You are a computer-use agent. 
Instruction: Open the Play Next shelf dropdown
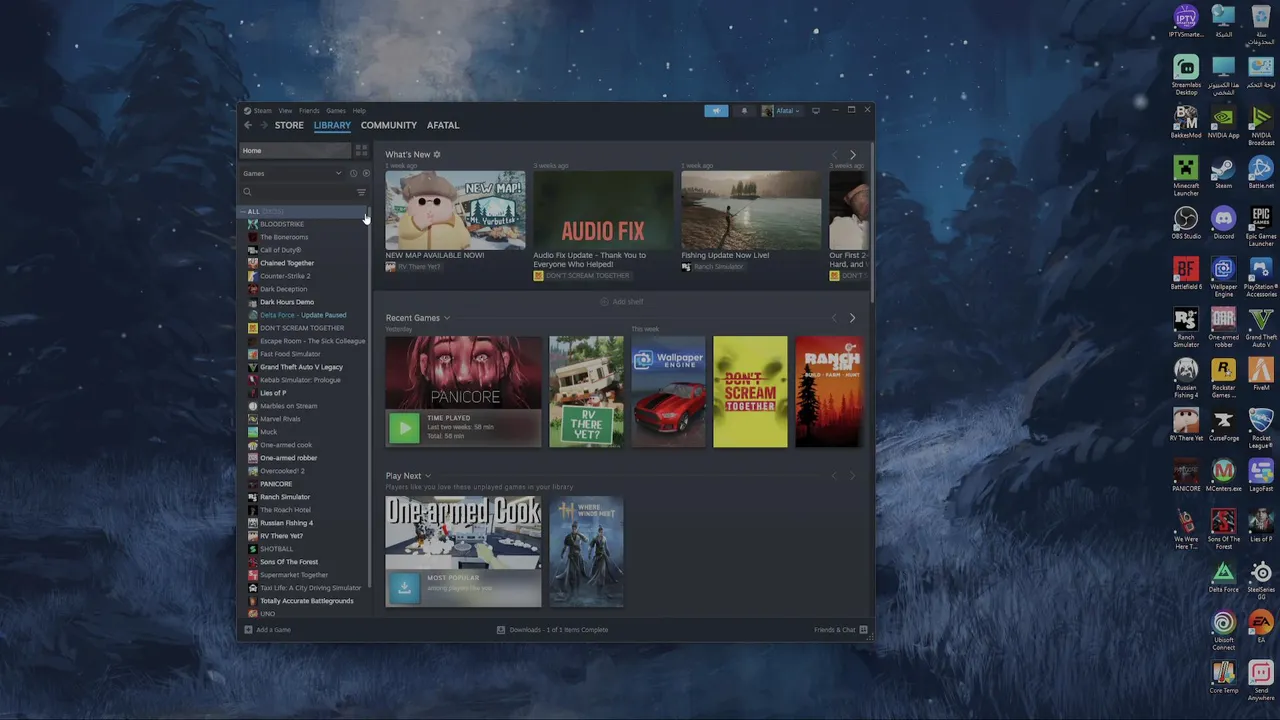[x=427, y=476]
